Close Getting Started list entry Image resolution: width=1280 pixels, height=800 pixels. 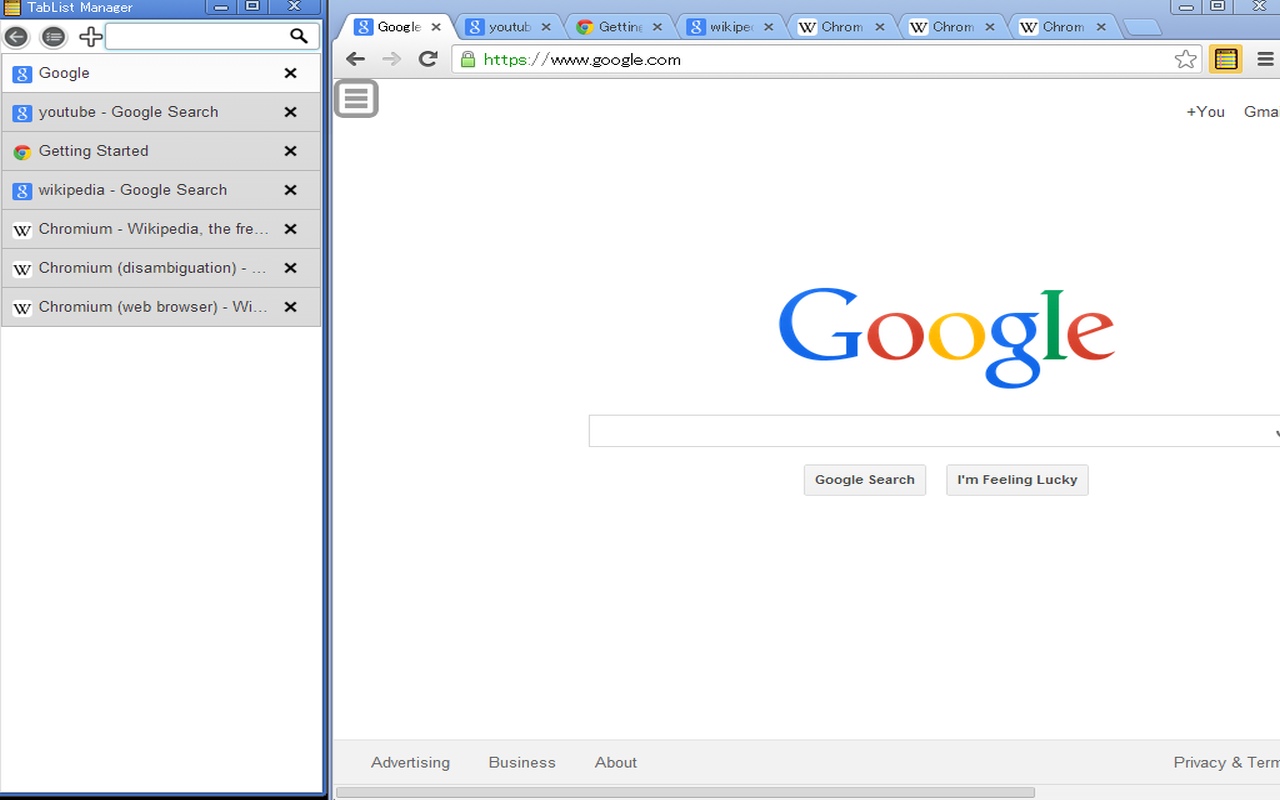coord(290,151)
